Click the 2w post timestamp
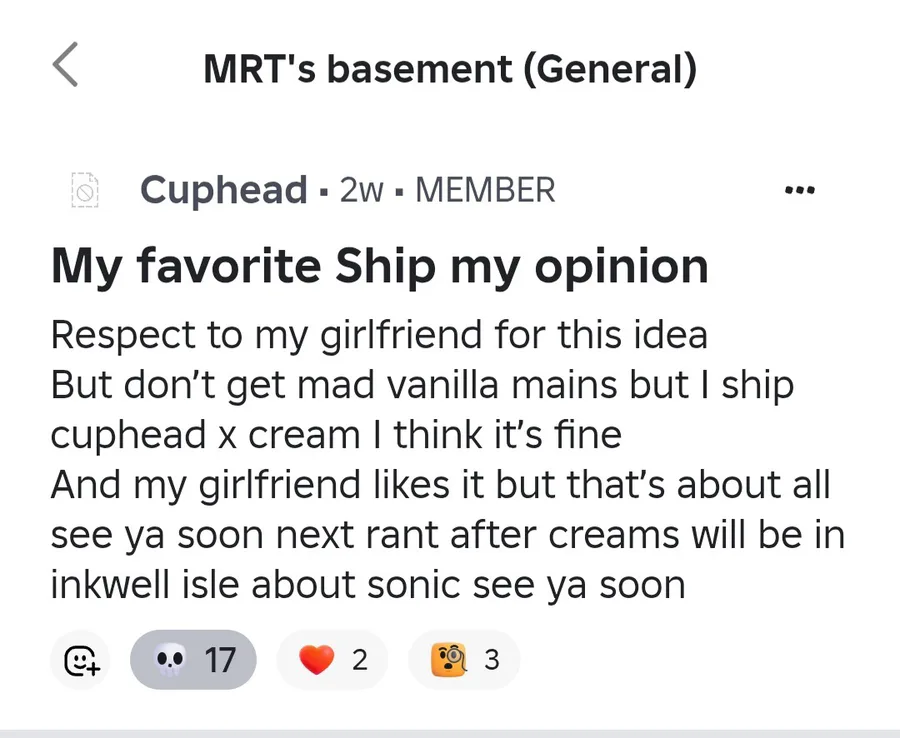 pyautogui.click(x=361, y=190)
